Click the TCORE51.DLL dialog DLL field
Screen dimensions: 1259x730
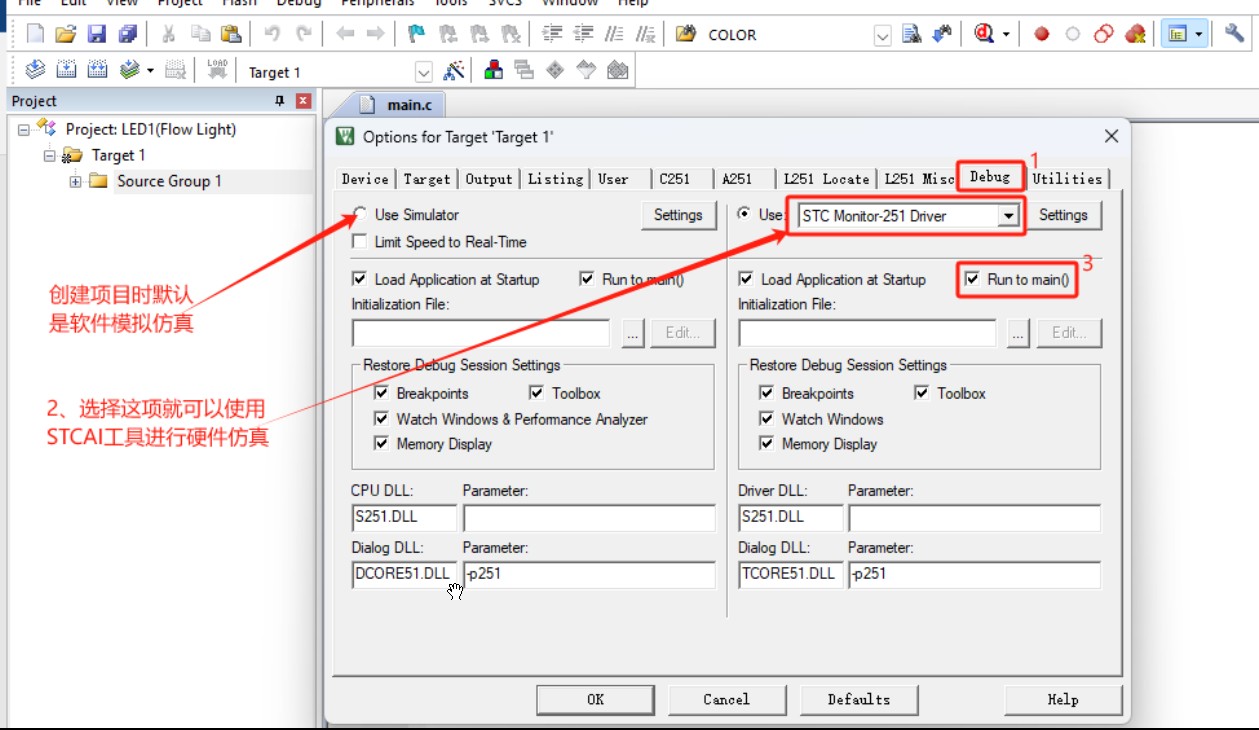pos(791,575)
